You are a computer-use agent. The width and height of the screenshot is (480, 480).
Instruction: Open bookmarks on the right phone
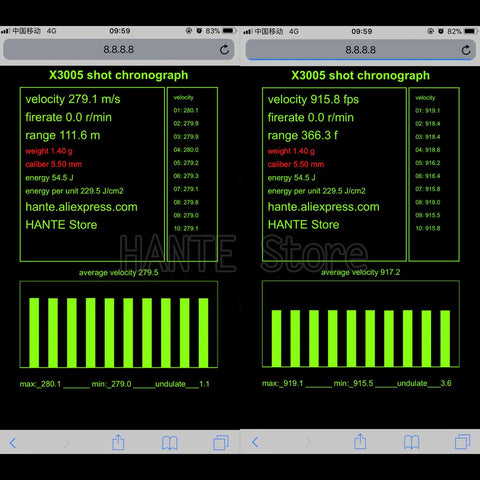tap(412, 442)
